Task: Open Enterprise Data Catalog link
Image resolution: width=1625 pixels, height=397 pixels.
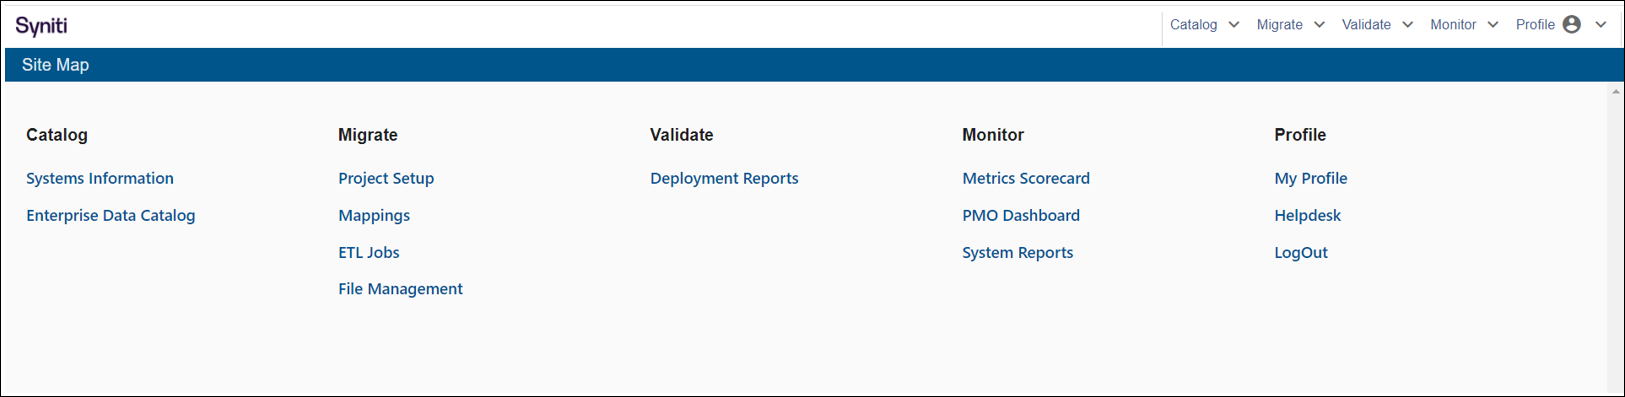Action: (111, 215)
